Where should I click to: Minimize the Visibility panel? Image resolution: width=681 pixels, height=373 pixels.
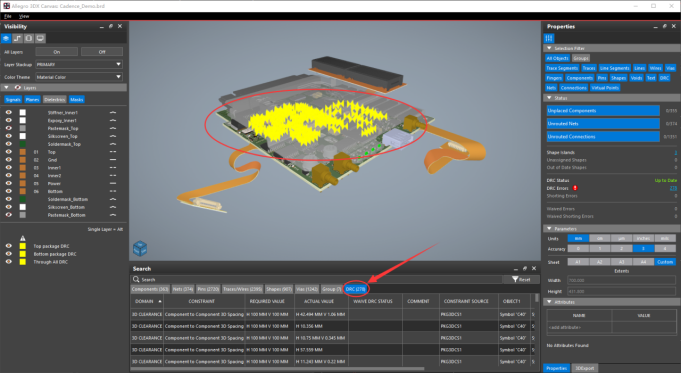pos(102,27)
